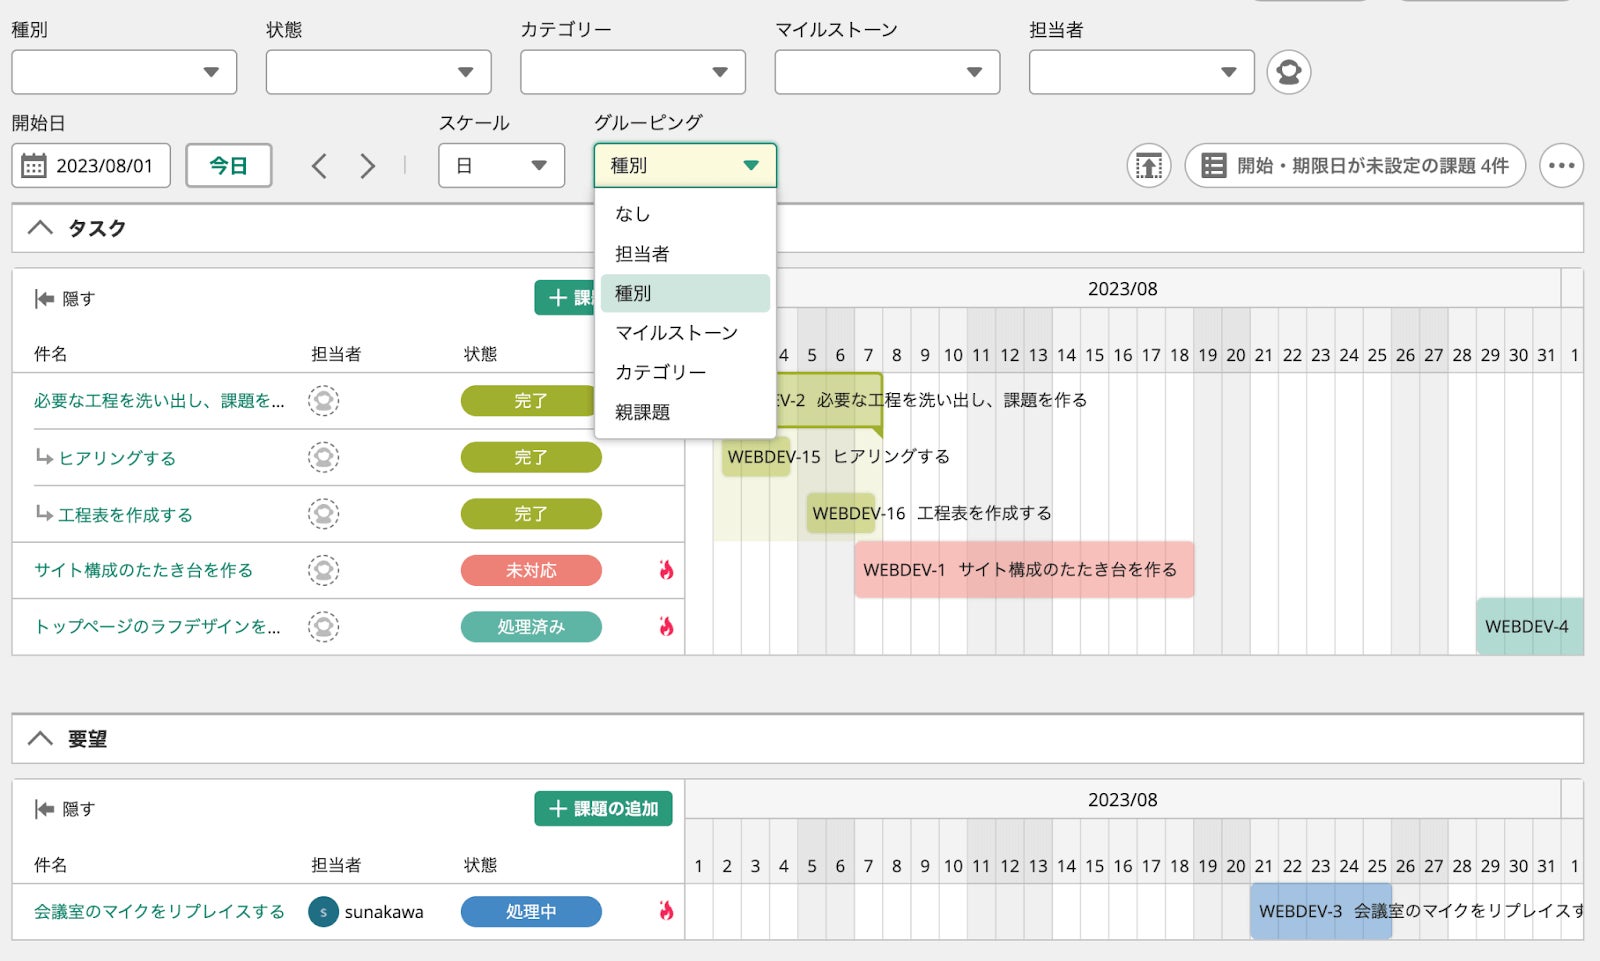This screenshot has width=1600, height=961.
Task: Click 件名 column header in タスク section
Action: [51, 354]
